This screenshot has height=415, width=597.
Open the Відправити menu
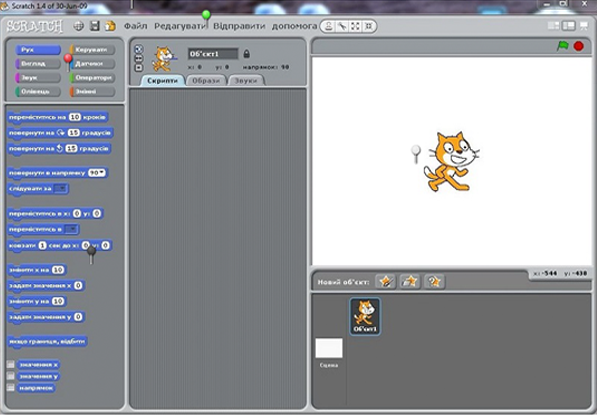point(239,26)
